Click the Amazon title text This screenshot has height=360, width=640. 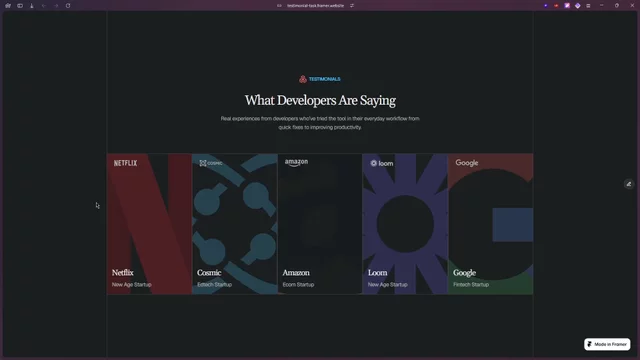[x=296, y=272]
